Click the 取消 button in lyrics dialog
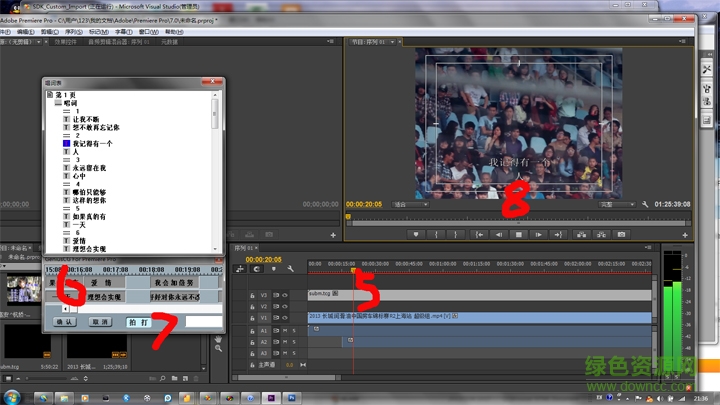Image resolution: width=720 pixels, height=405 pixels. click(x=100, y=322)
